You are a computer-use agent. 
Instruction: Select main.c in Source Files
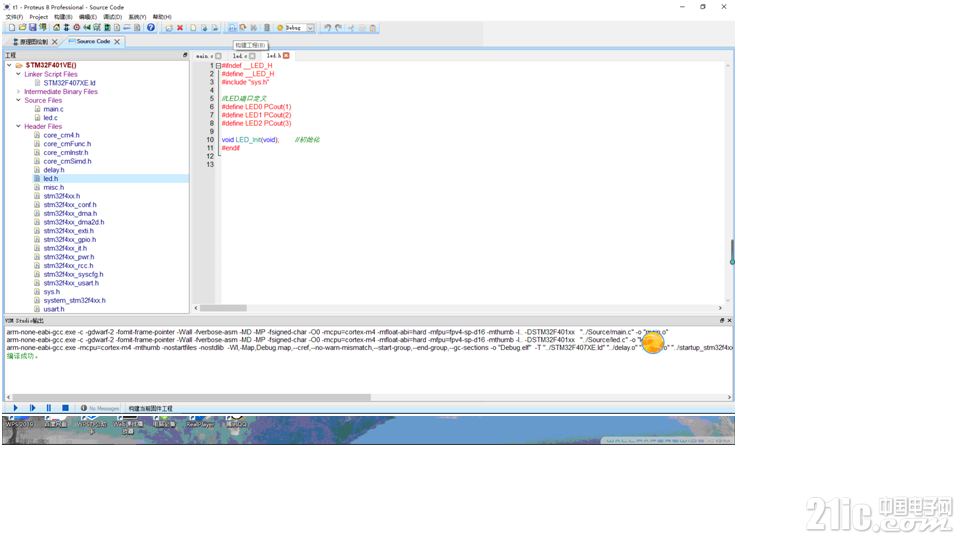point(53,109)
